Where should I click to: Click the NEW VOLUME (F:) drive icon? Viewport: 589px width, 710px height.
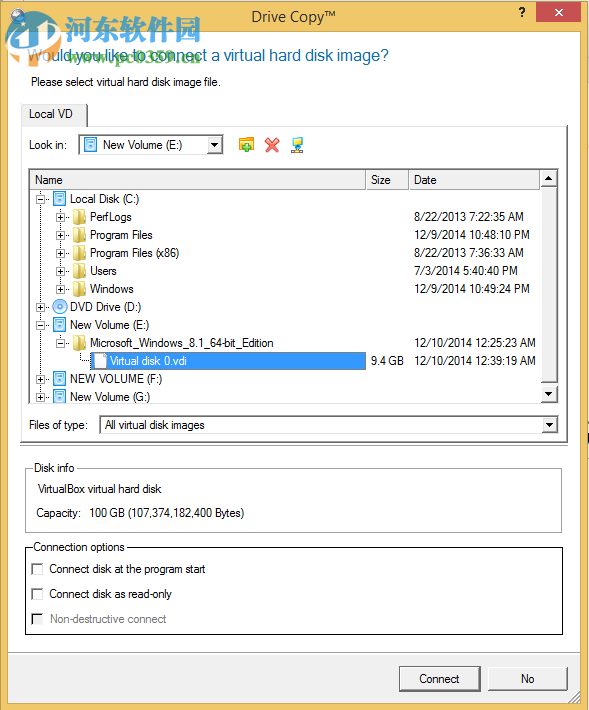click(59, 379)
